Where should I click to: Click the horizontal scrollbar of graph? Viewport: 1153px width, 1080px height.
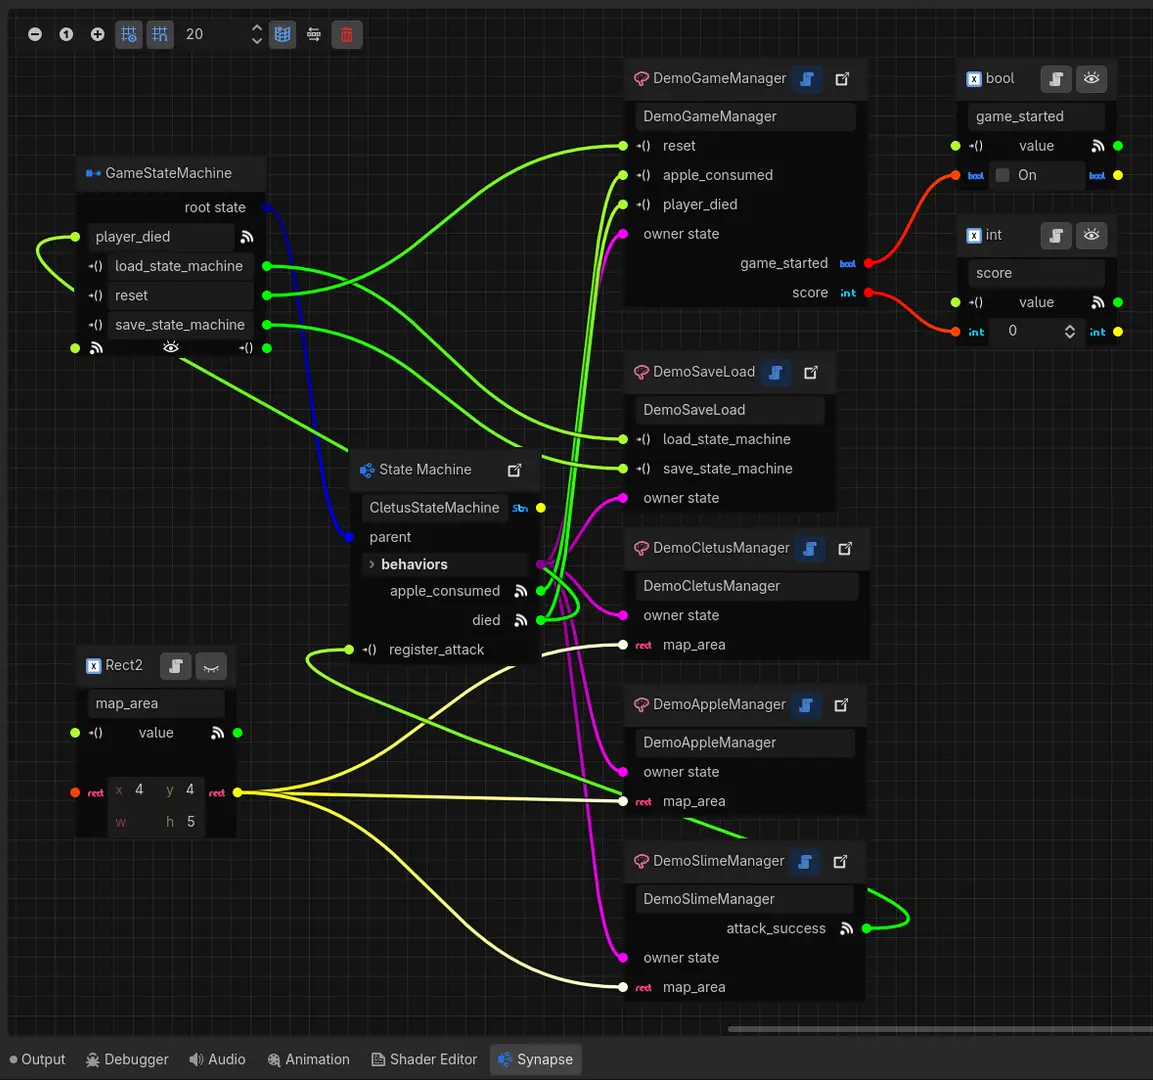pos(940,1029)
